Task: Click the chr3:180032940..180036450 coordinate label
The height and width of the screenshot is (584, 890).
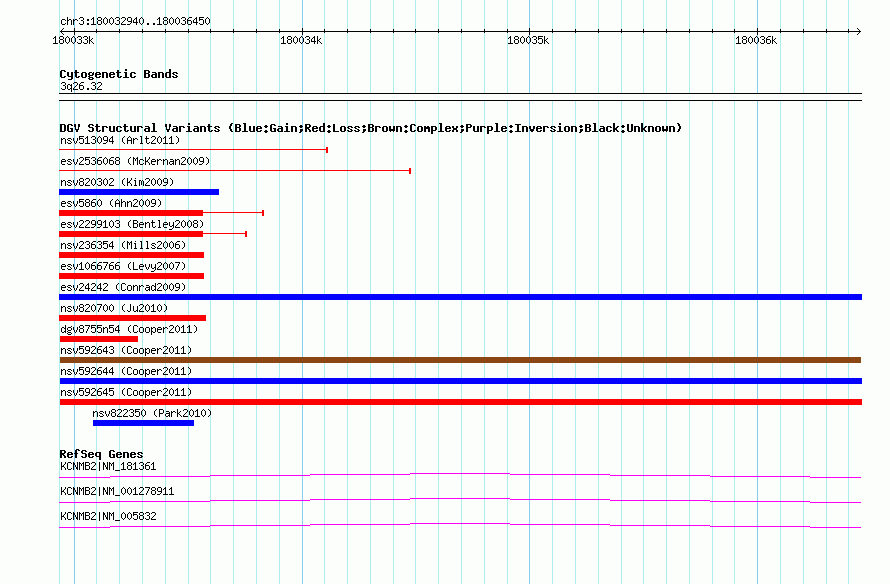Action: 135,21
